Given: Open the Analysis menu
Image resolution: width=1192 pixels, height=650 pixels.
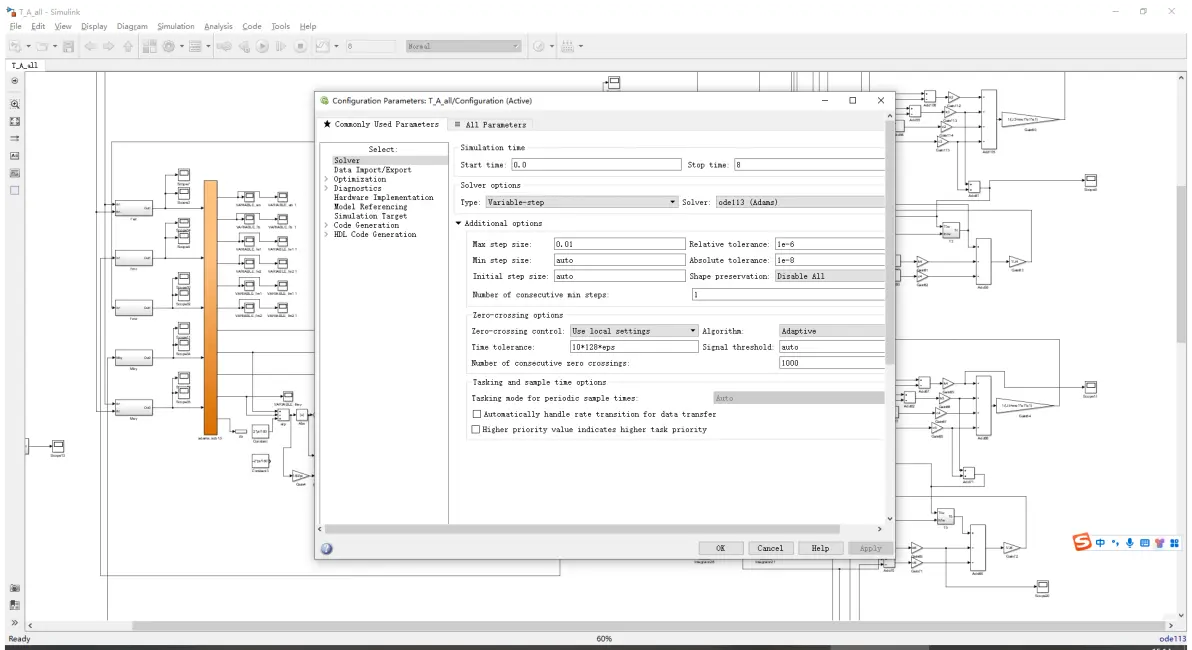Looking at the screenshot, I should [x=218, y=26].
